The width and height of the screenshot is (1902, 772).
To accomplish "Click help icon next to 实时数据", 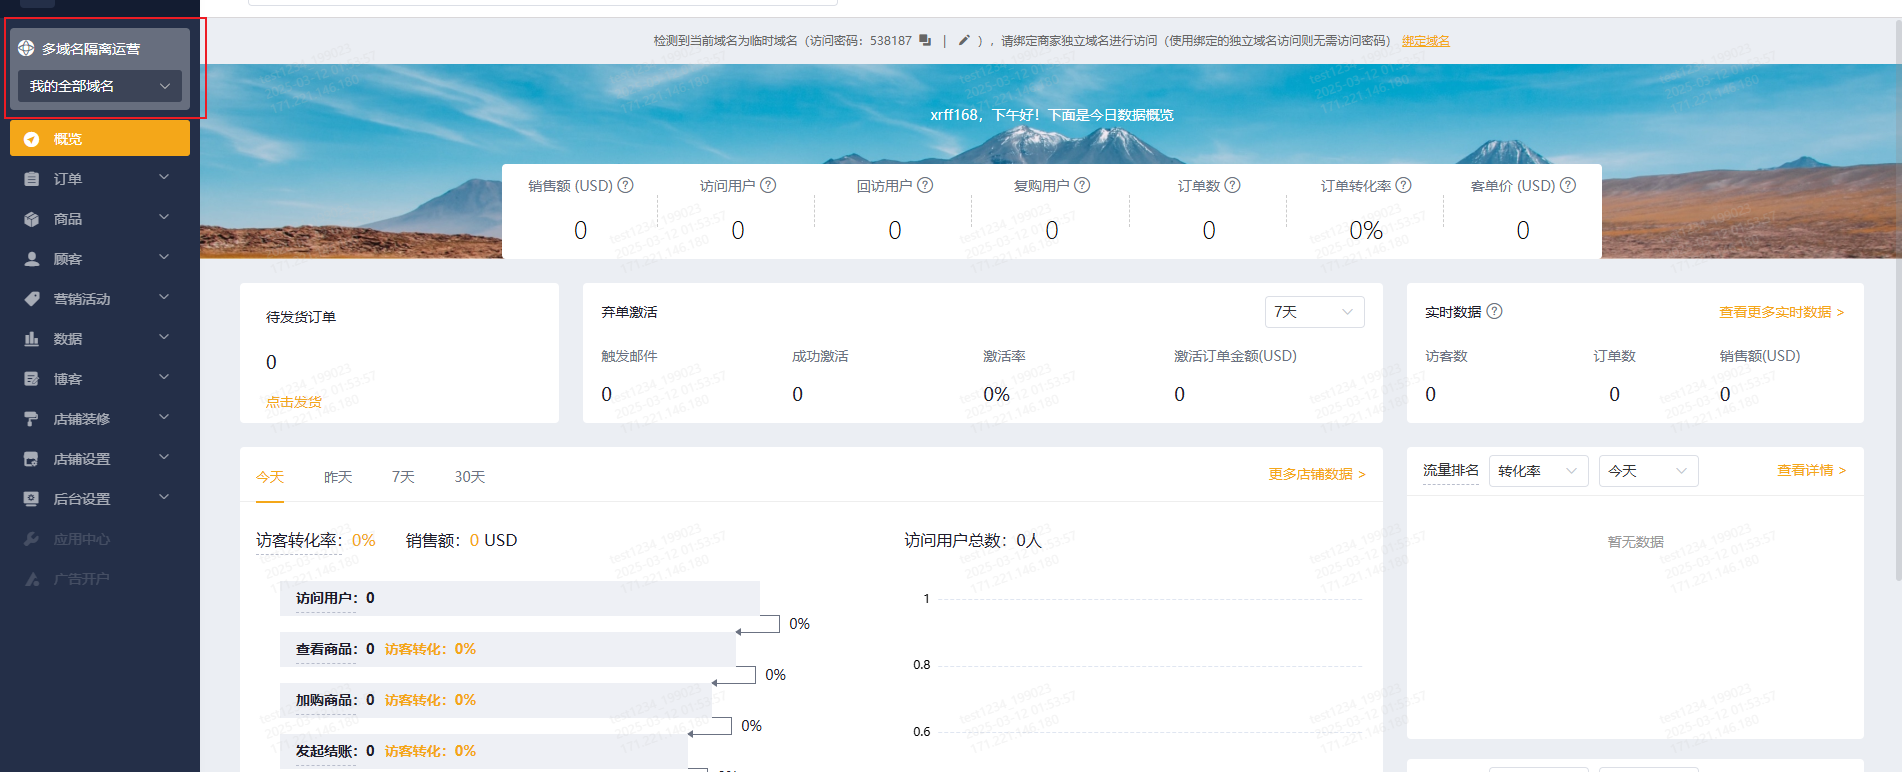I will 1494,311.
